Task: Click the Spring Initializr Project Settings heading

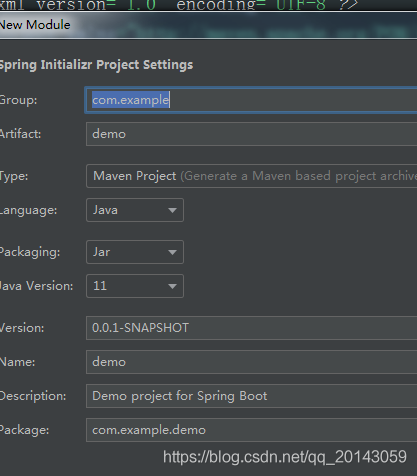Action: [96, 65]
